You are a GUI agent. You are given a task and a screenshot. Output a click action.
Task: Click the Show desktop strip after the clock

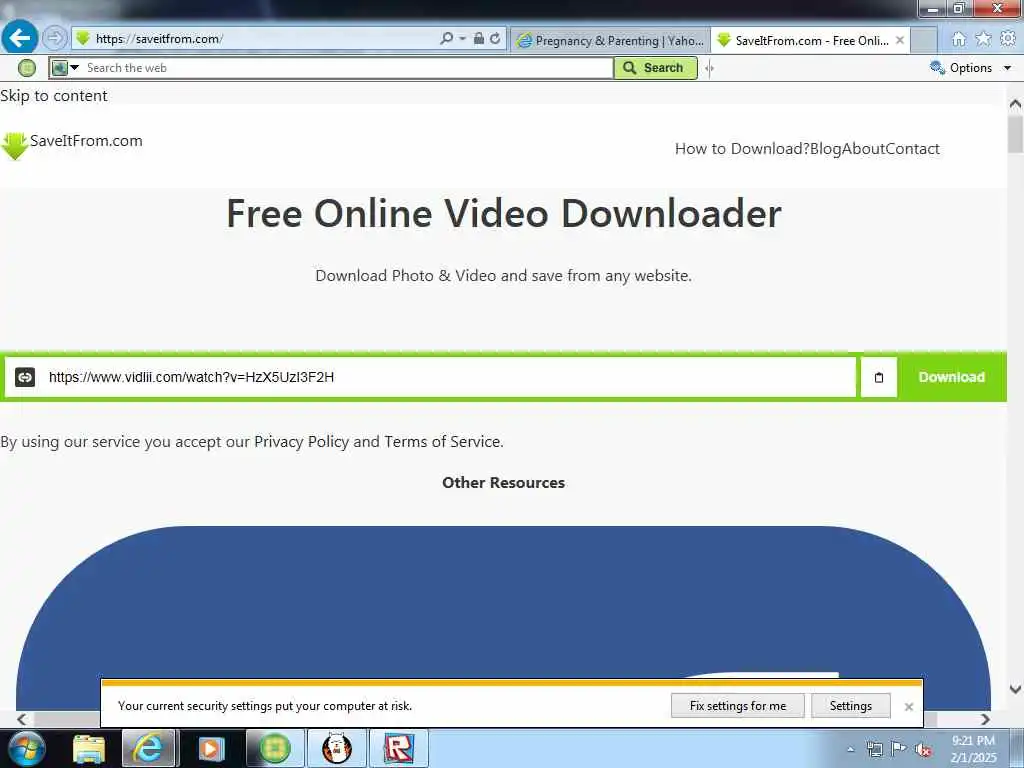coord(1016,748)
